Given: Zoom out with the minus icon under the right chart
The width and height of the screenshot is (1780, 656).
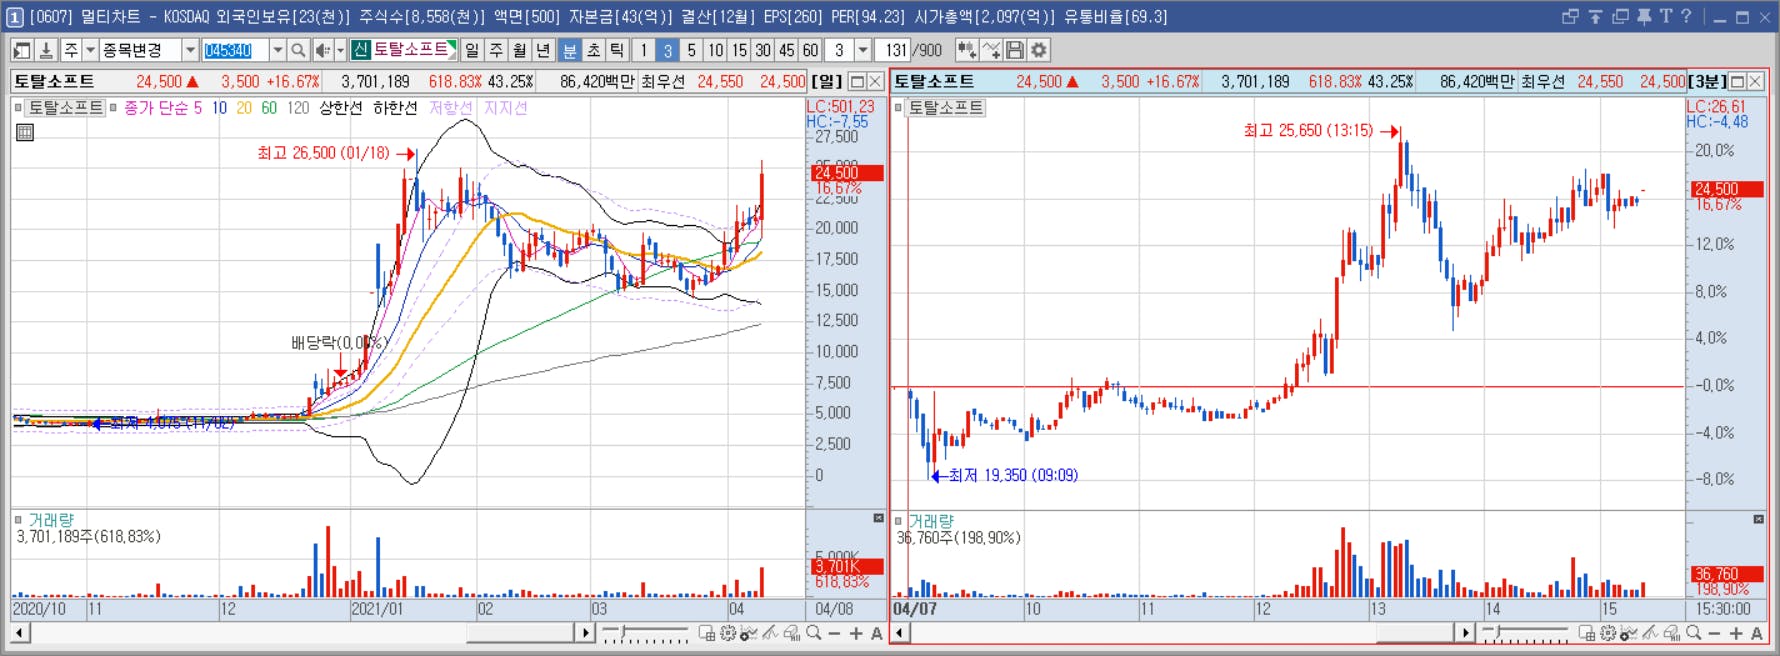Looking at the screenshot, I should [x=1714, y=633].
